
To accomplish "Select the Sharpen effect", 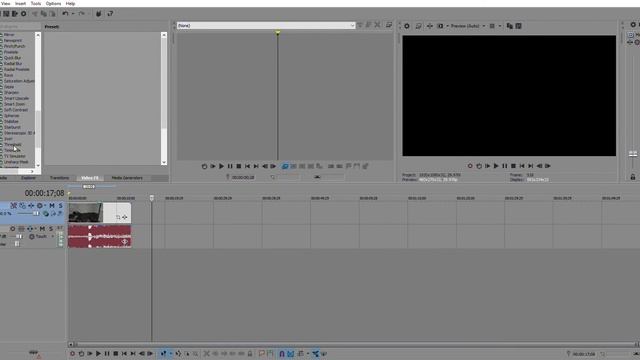I will click(11, 93).
